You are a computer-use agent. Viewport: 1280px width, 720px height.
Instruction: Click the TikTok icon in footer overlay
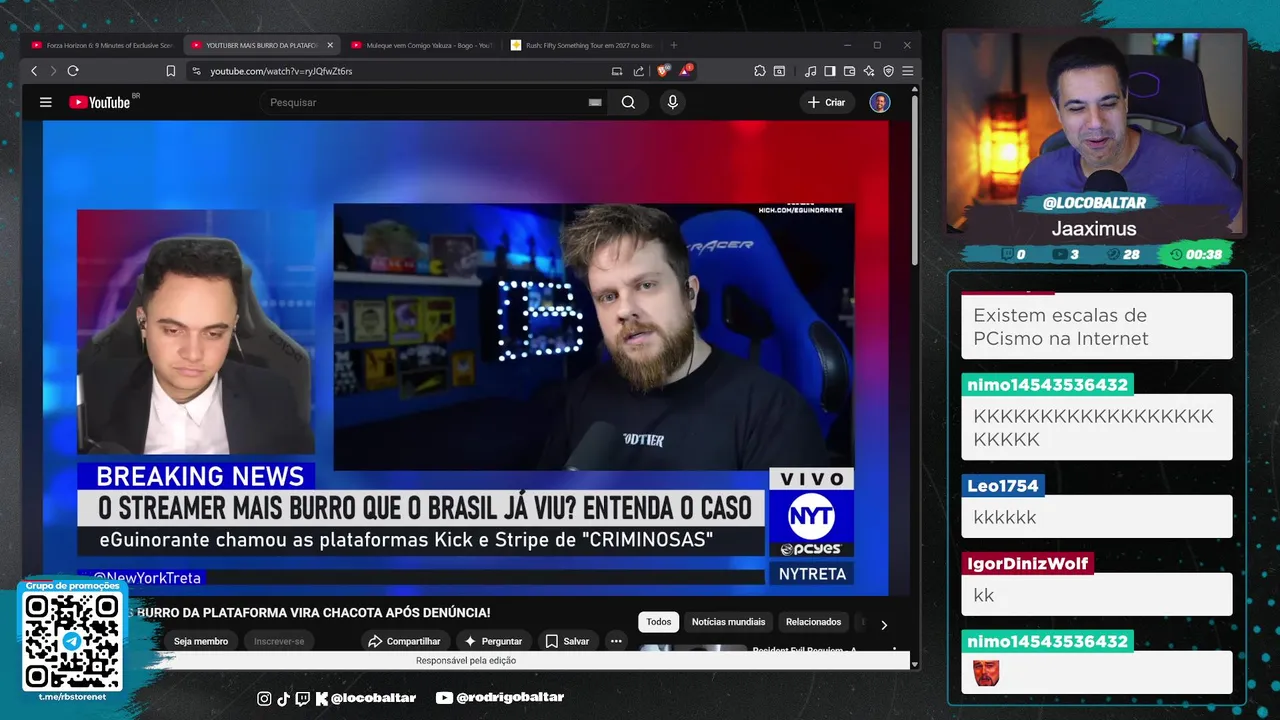(283, 698)
